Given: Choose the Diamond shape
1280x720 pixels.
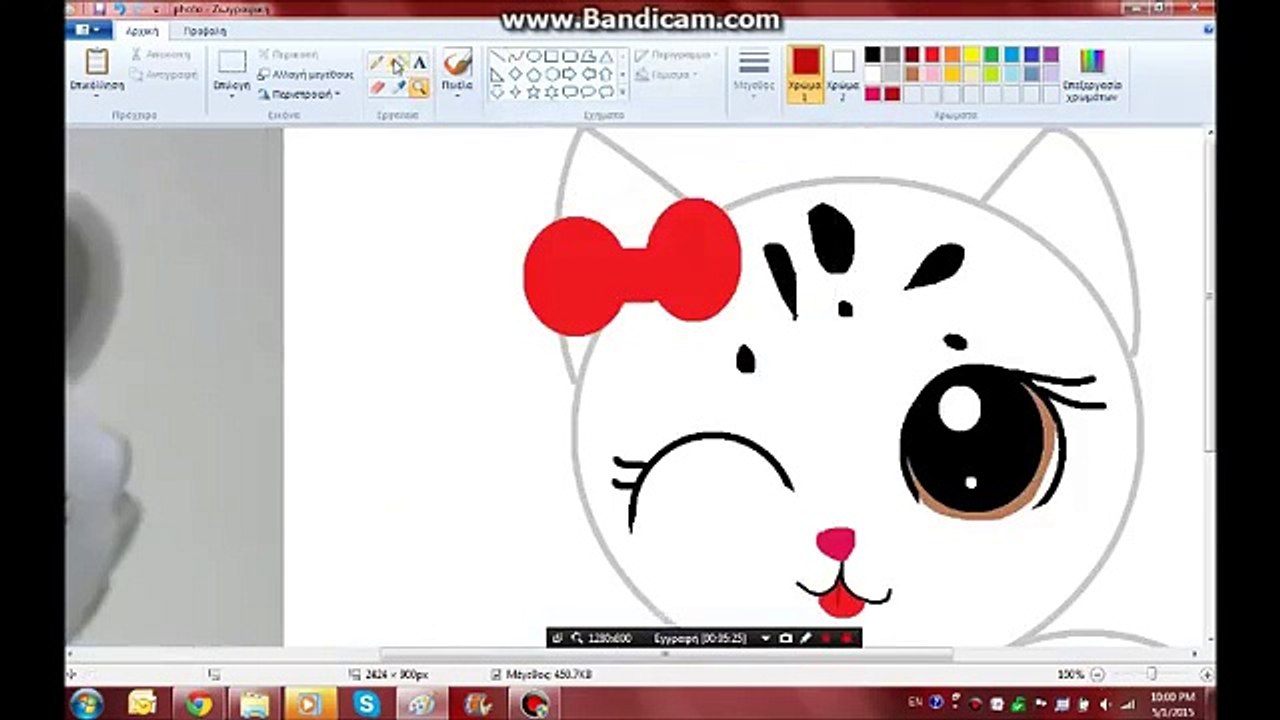Looking at the screenshot, I should (515, 75).
